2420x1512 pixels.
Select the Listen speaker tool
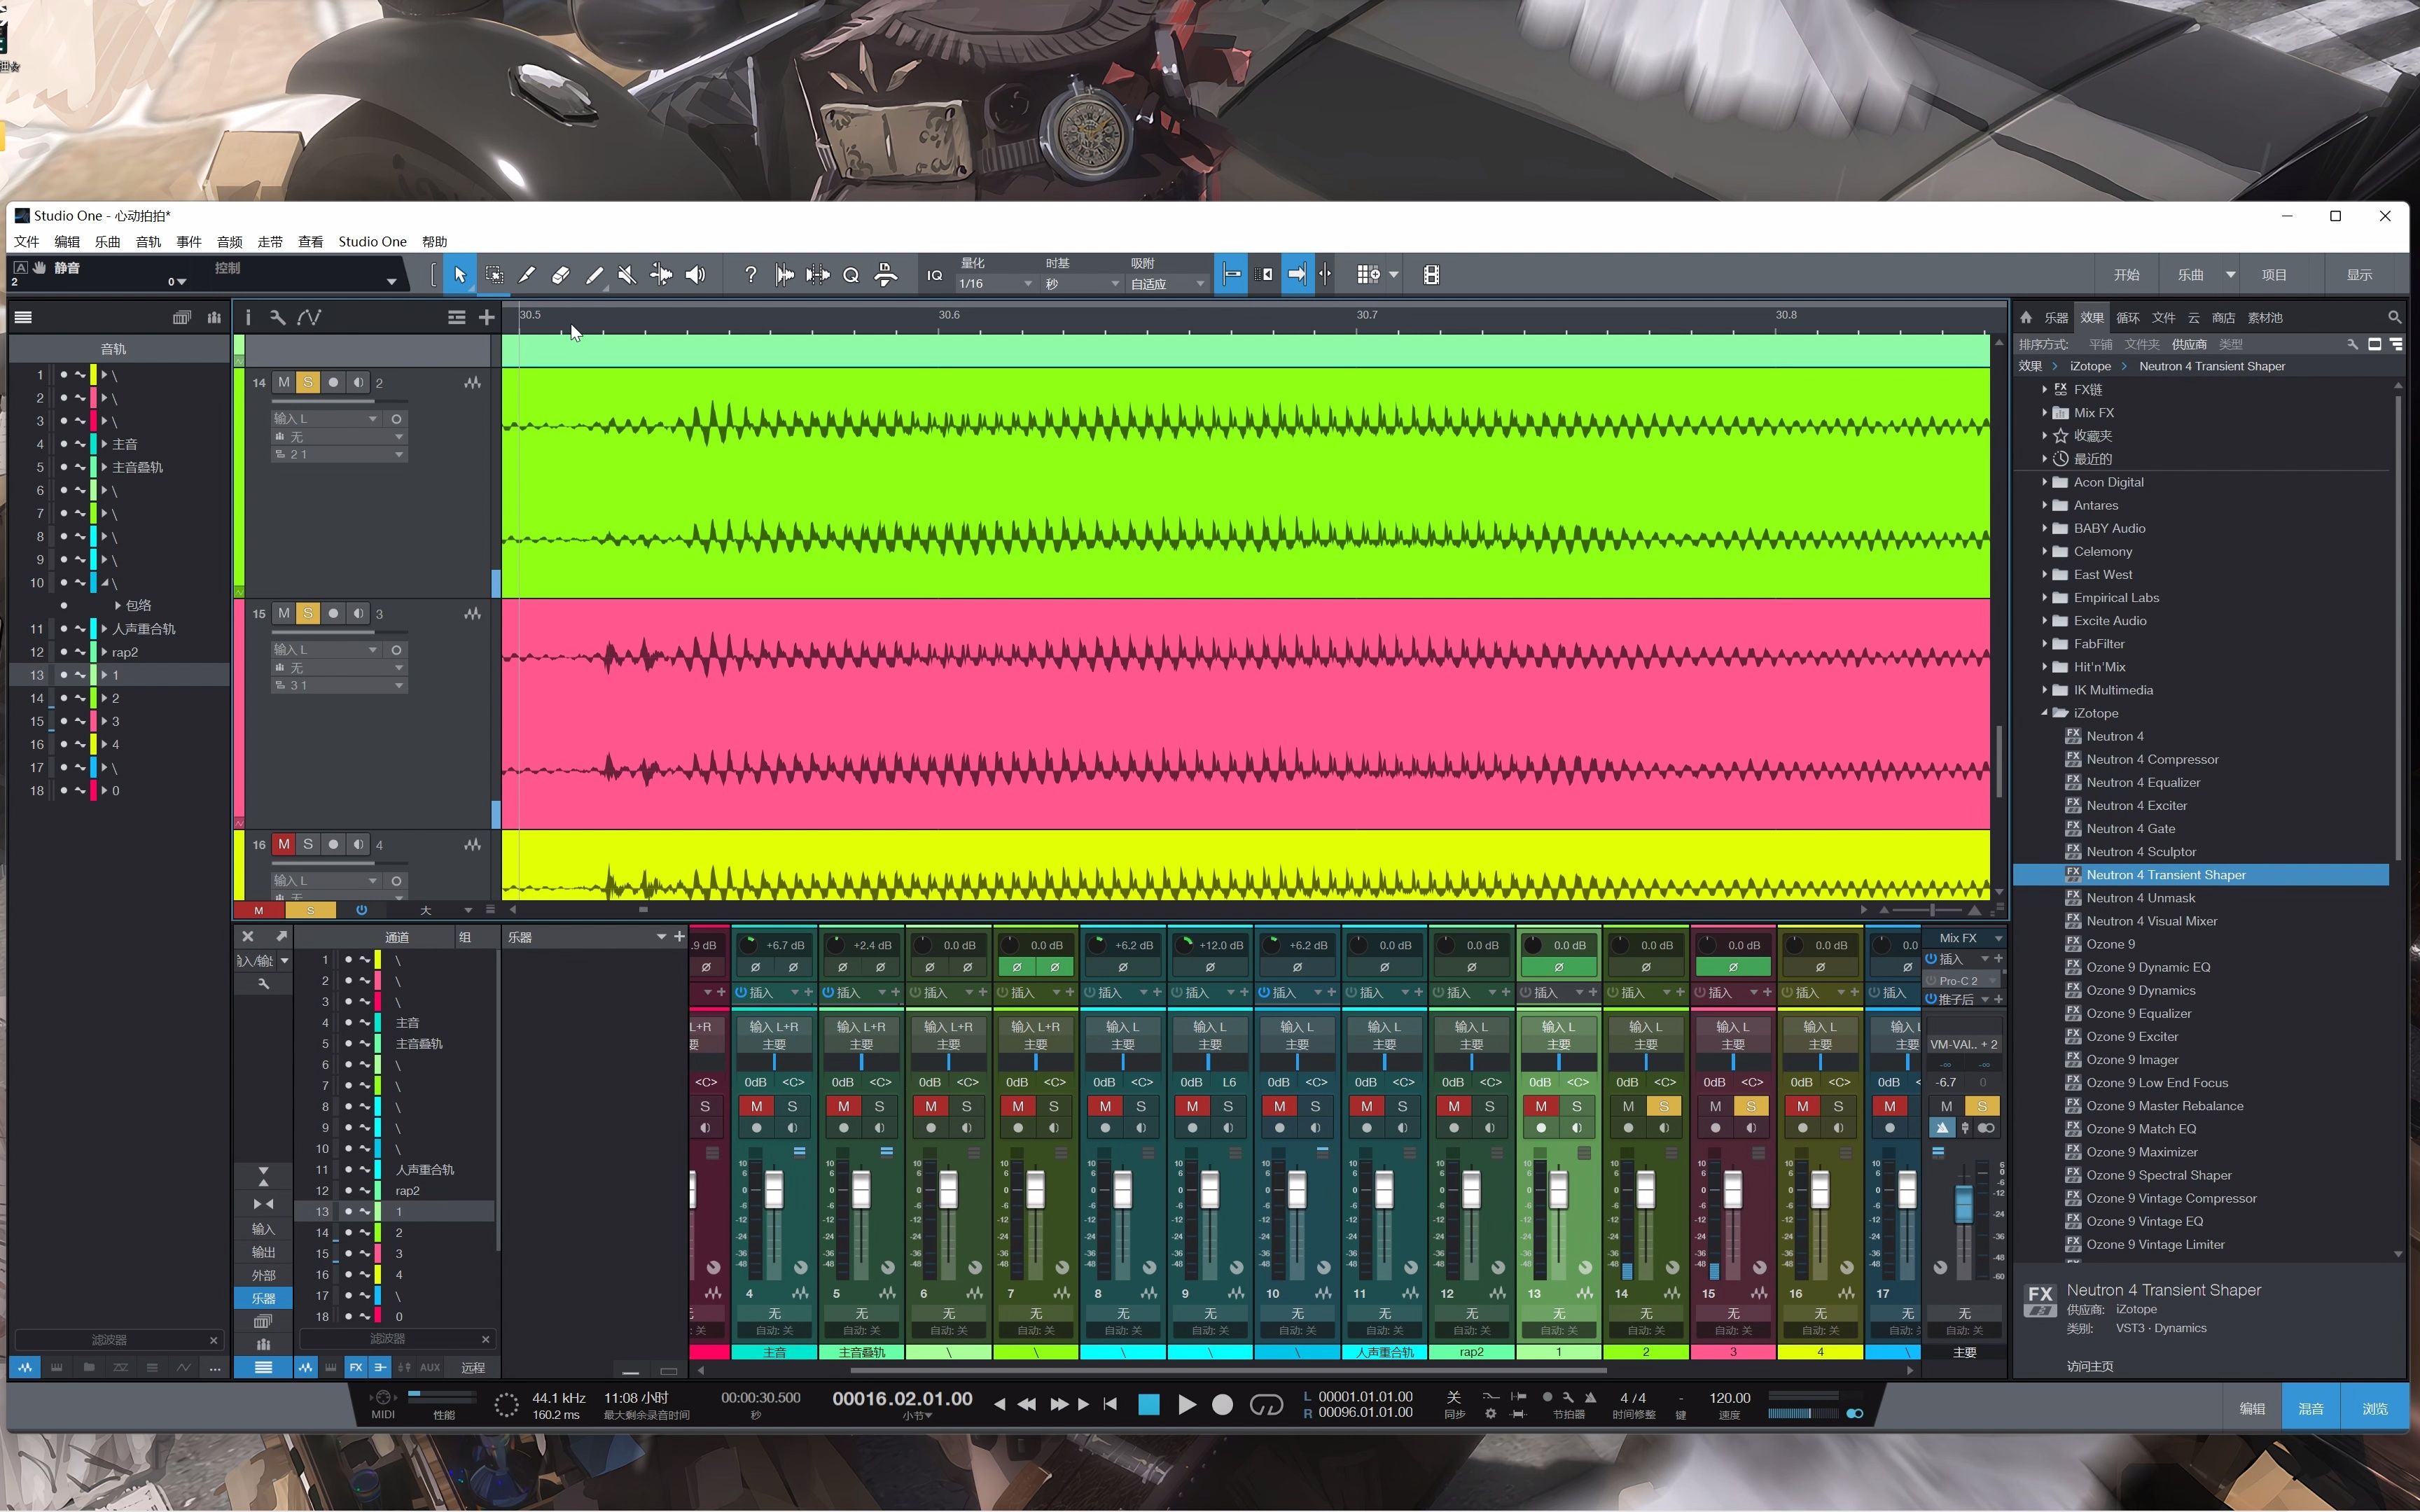(695, 275)
